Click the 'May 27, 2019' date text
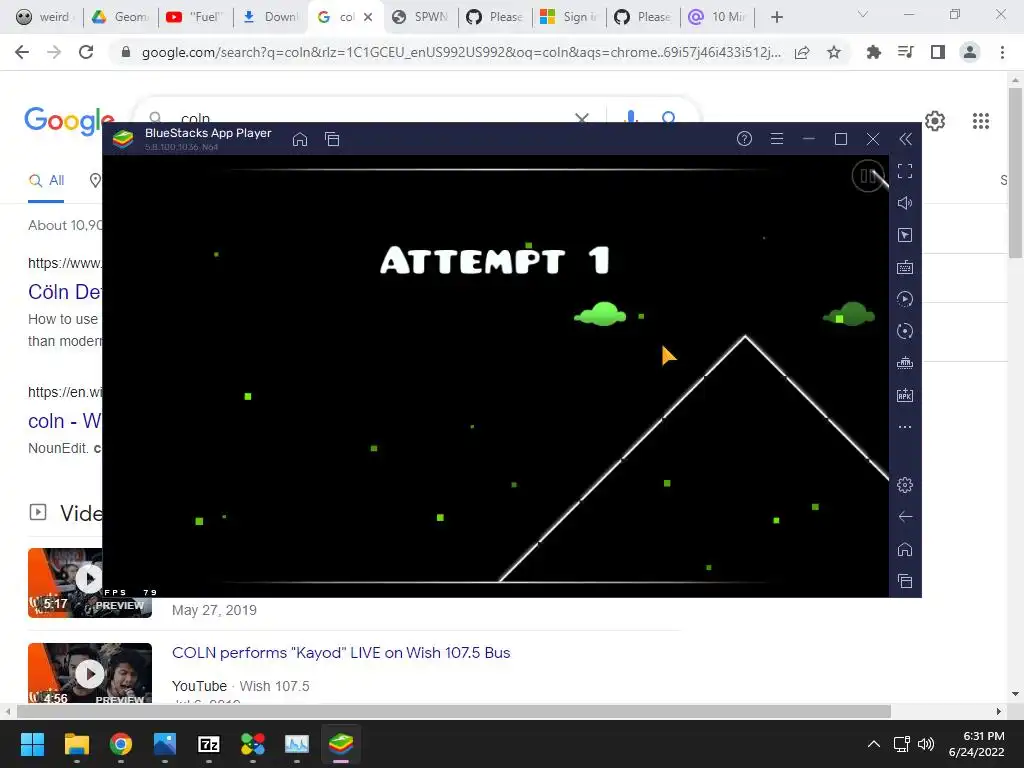The image size is (1024, 768). [214, 610]
